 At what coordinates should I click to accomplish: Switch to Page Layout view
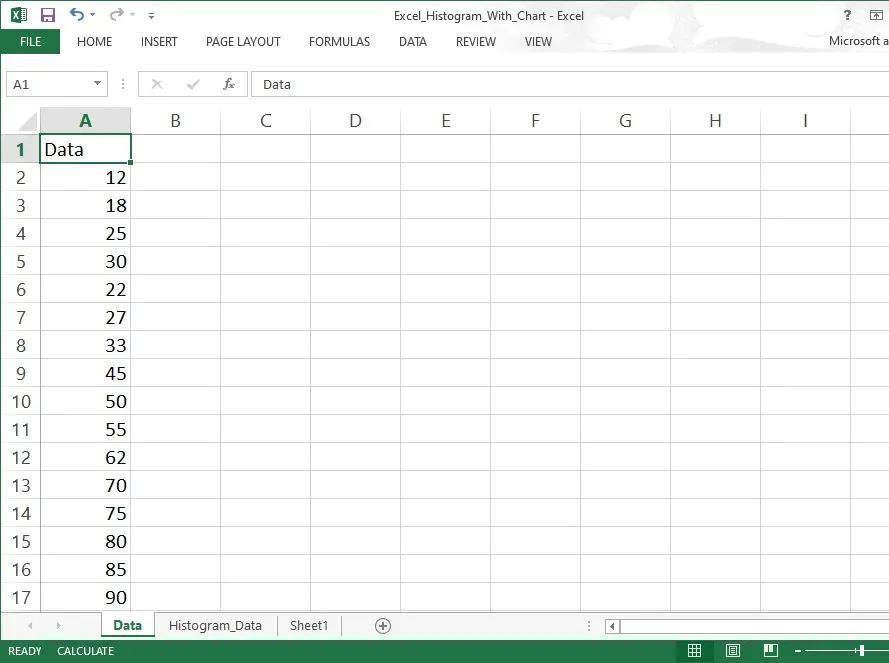tap(733, 651)
